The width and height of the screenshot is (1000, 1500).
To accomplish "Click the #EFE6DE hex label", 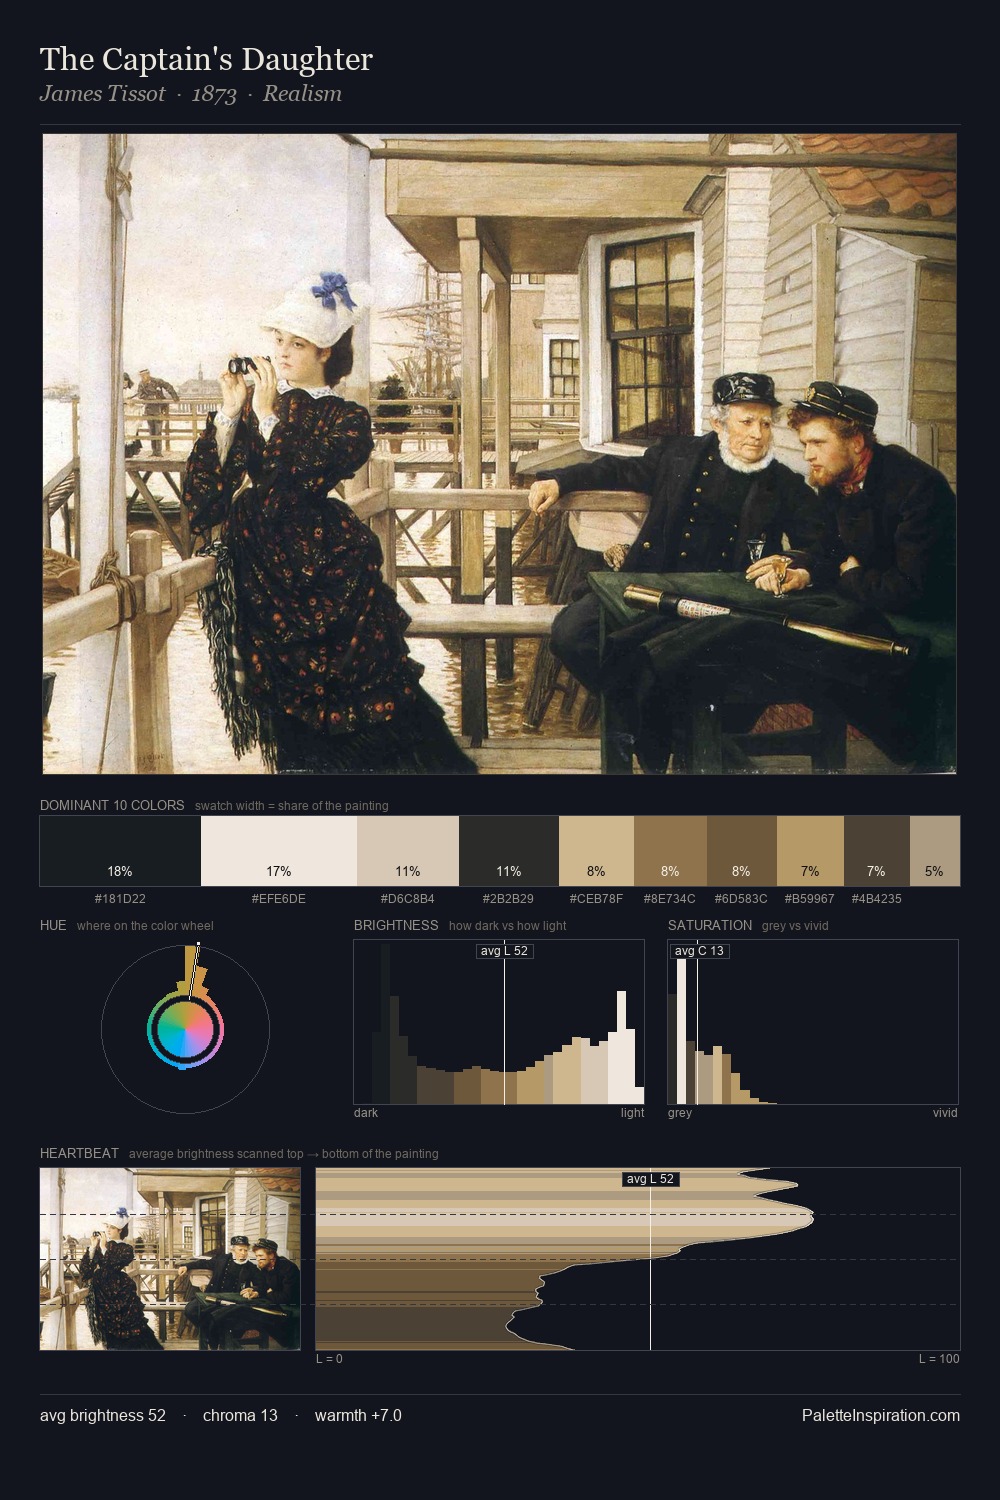I will 279,899.
